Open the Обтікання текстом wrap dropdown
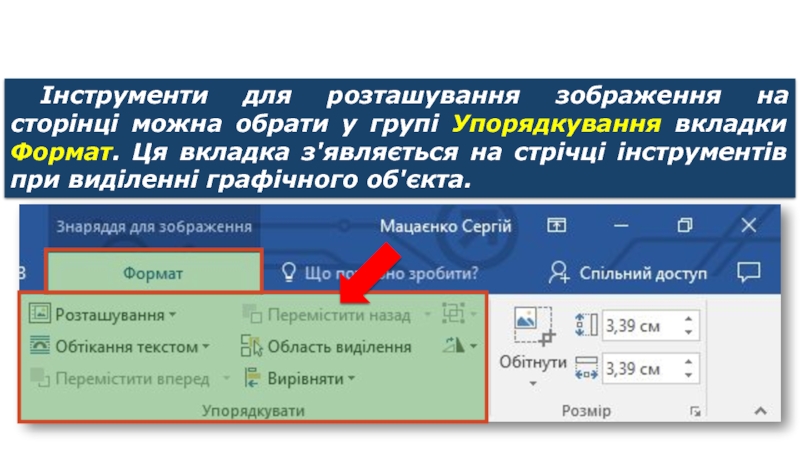 (x=133, y=347)
